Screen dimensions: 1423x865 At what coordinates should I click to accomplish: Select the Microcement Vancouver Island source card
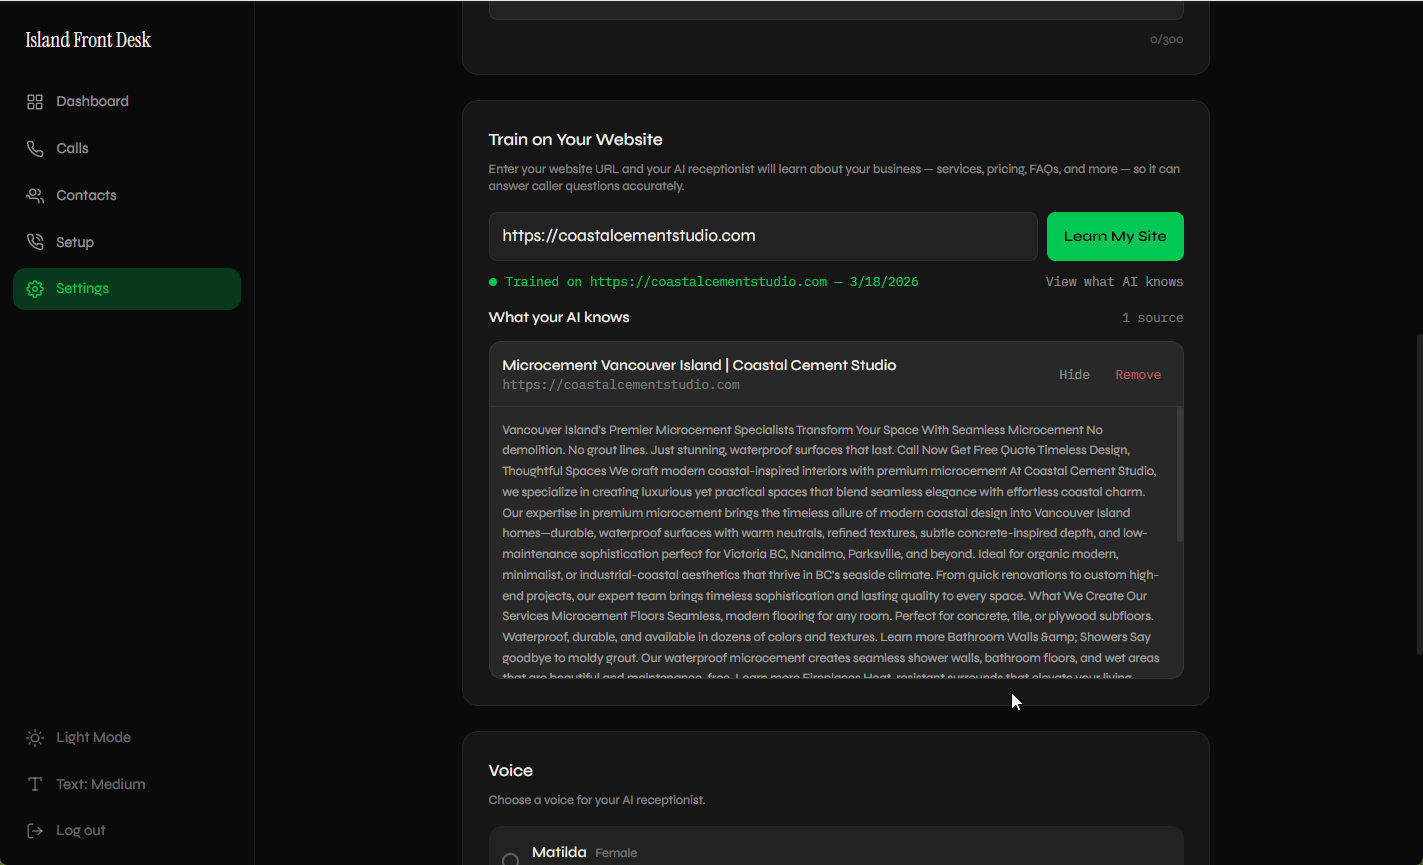[x=699, y=365]
